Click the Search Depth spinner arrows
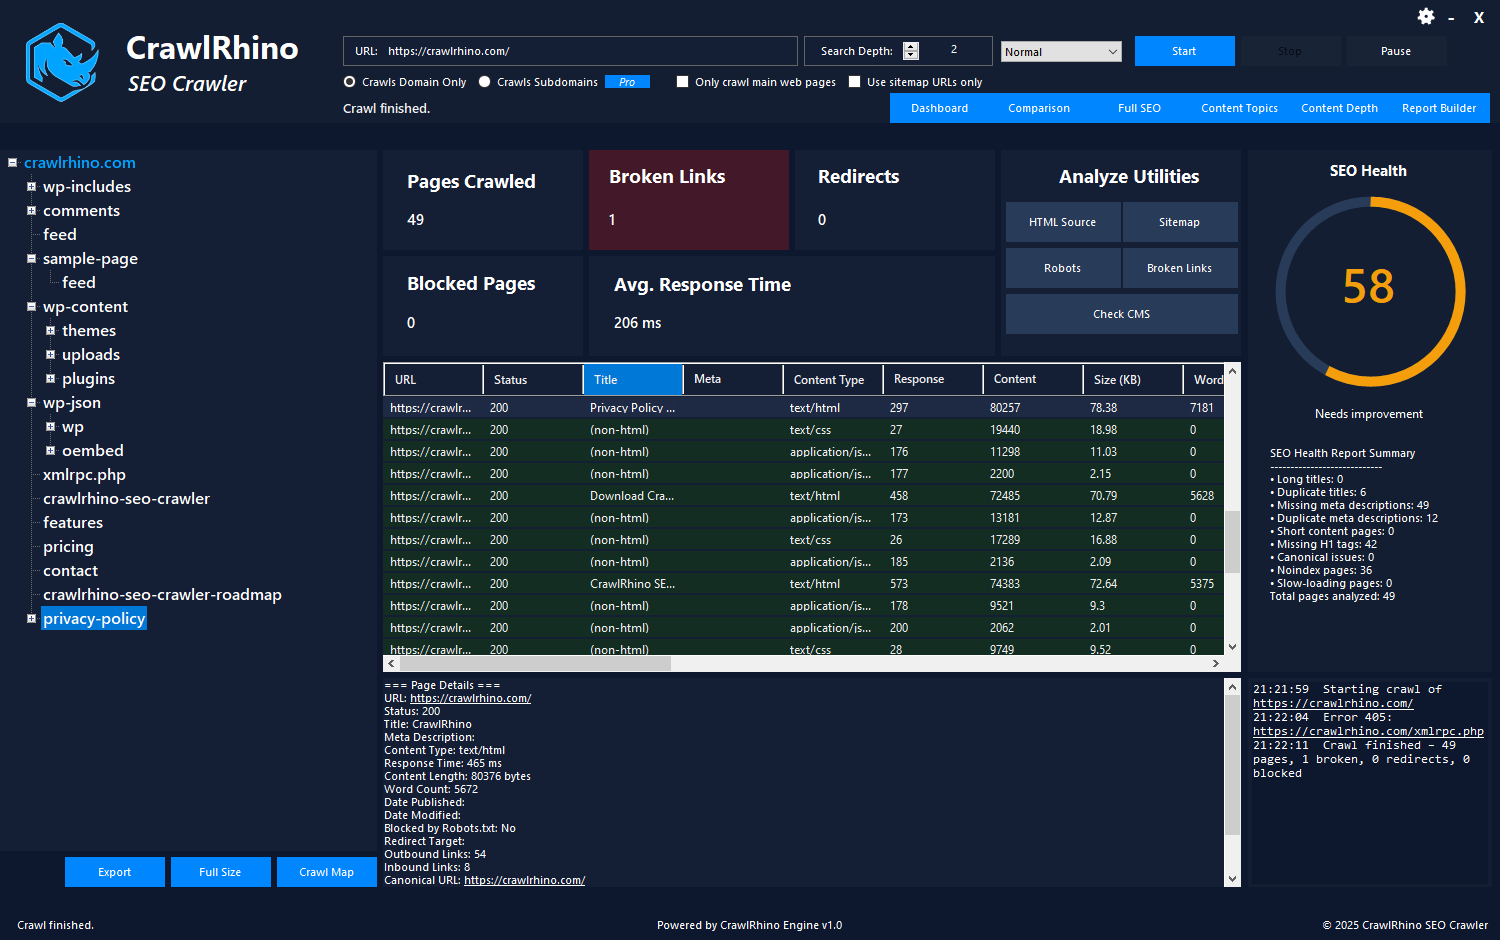The width and height of the screenshot is (1500, 940). click(910, 51)
